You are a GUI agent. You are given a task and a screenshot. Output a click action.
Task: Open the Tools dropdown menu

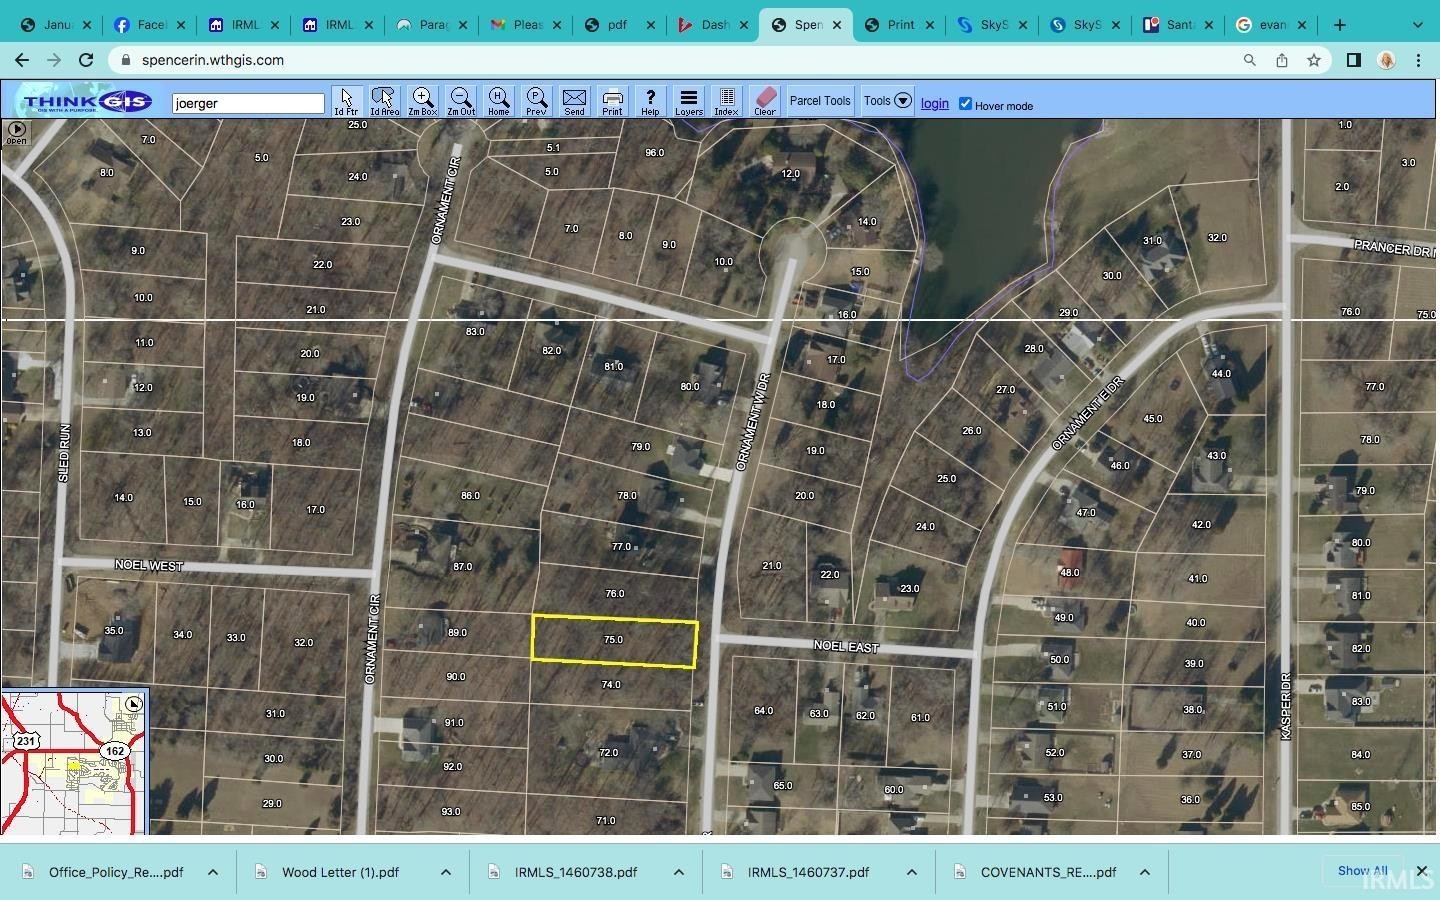(887, 101)
